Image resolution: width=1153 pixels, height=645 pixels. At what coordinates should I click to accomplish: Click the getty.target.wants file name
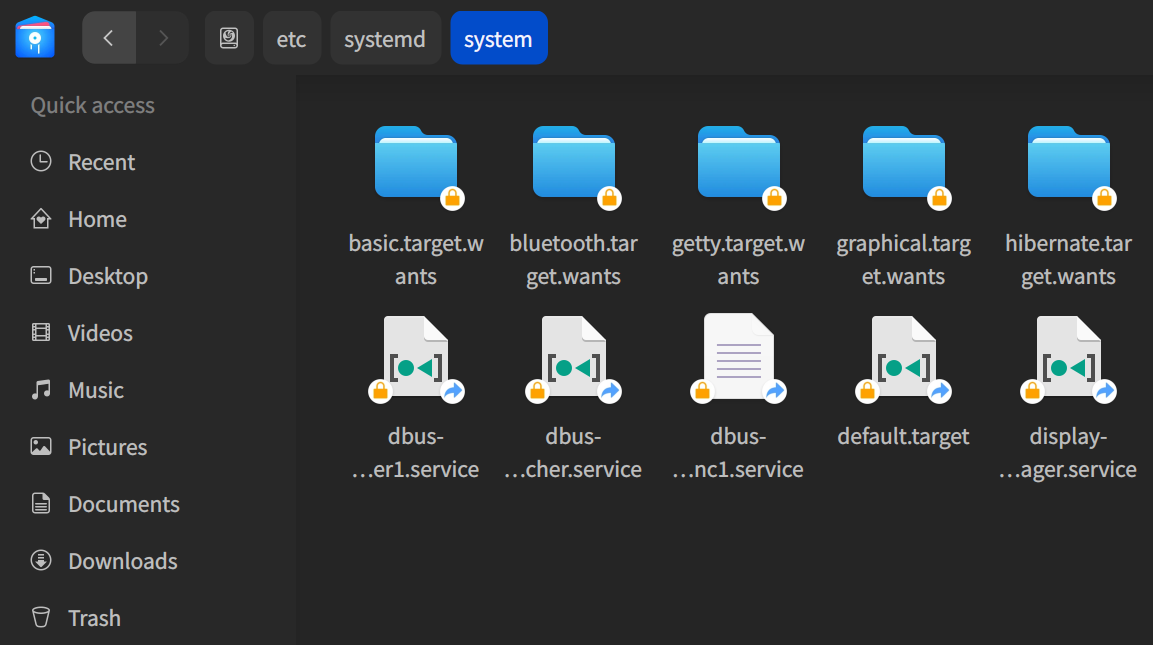(738, 260)
